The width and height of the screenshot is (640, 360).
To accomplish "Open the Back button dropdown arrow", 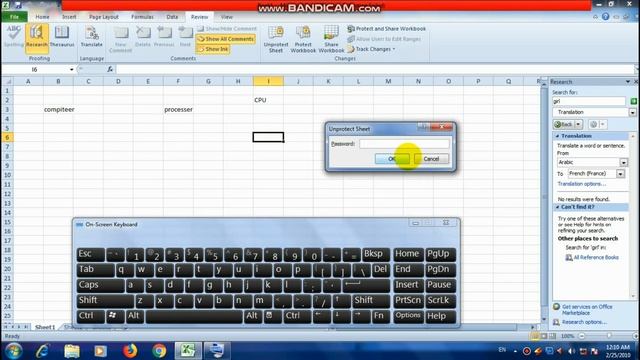I will [578, 124].
